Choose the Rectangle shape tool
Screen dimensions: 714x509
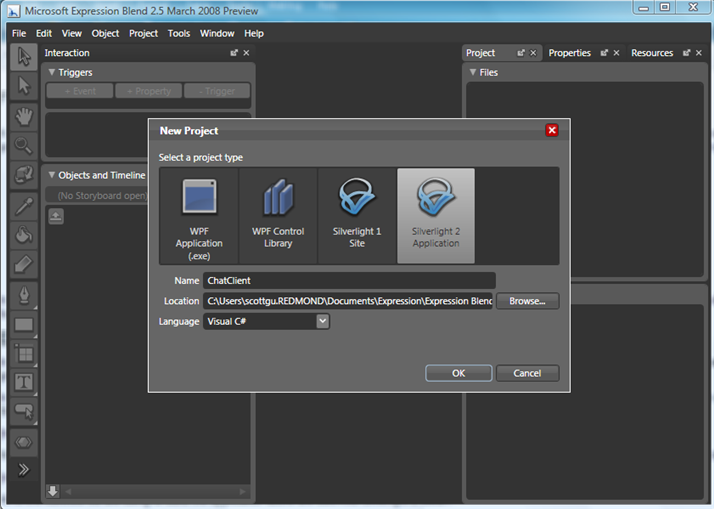tap(24, 324)
